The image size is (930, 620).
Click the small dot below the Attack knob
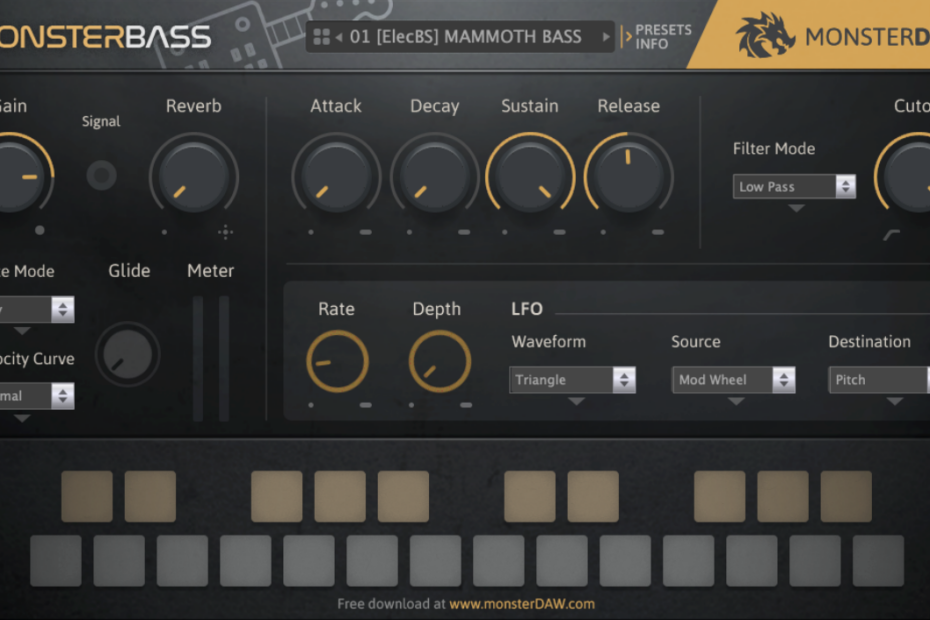tap(311, 232)
